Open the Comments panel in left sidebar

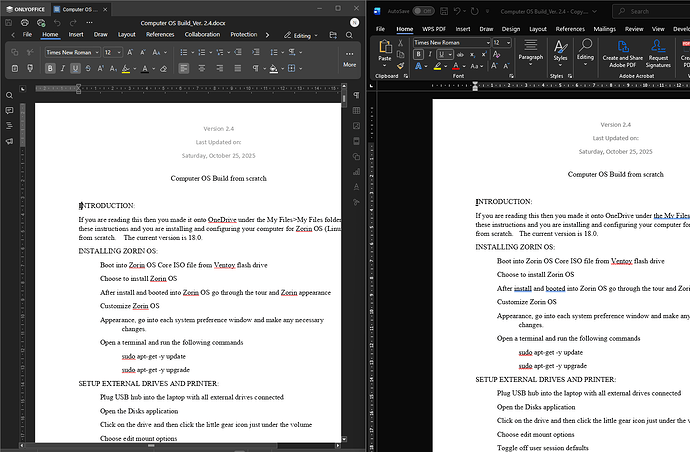[10, 112]
